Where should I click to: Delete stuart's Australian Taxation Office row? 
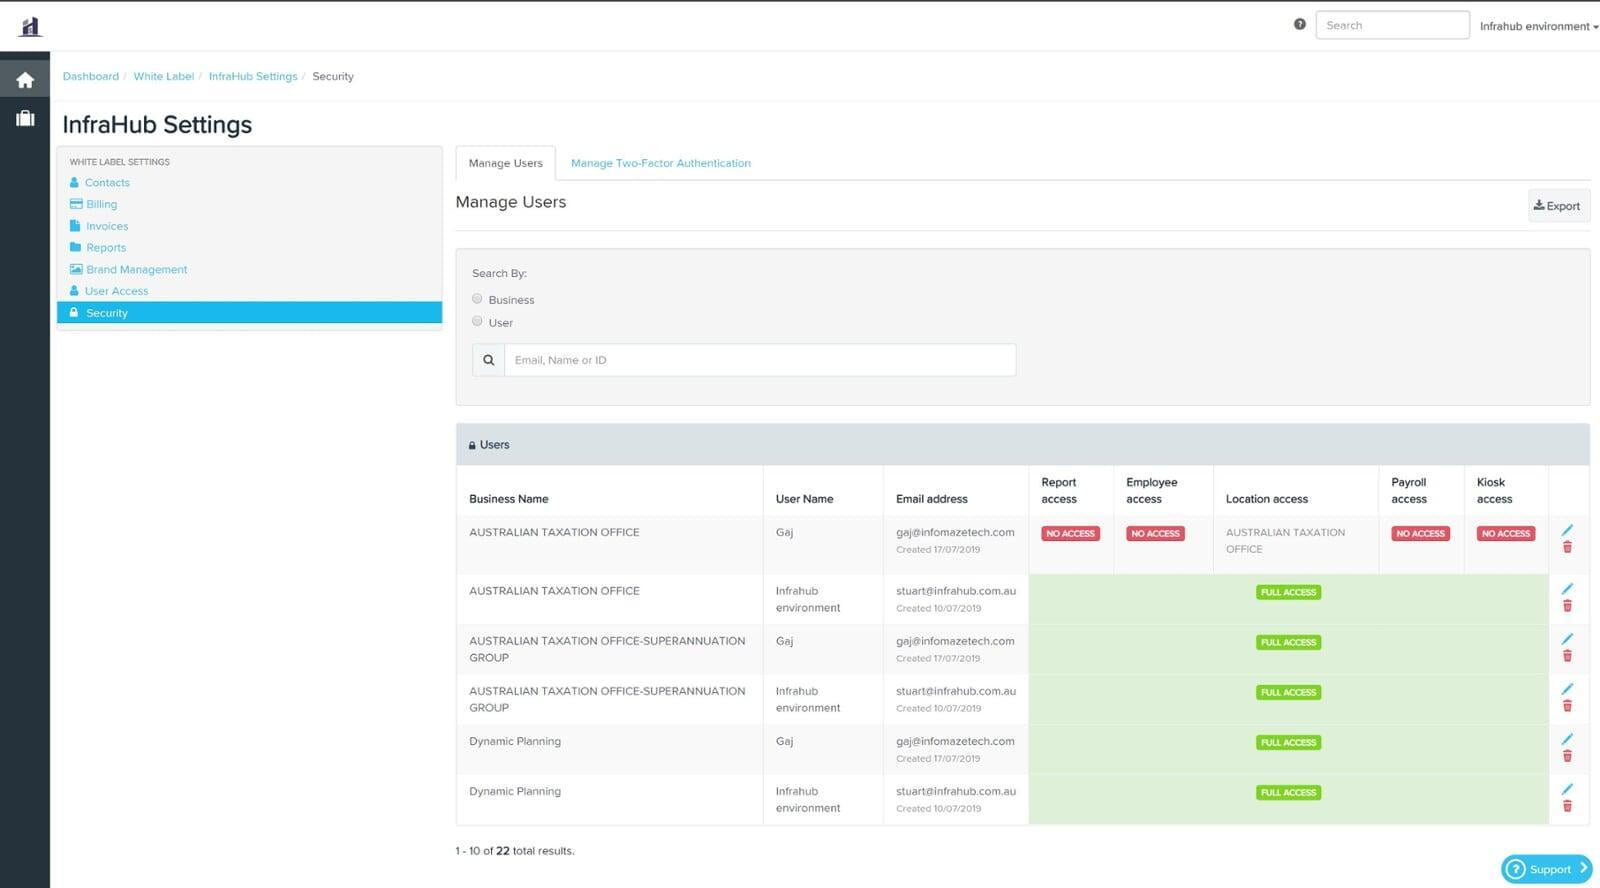pyautogui.click(x=1567, y=606)
